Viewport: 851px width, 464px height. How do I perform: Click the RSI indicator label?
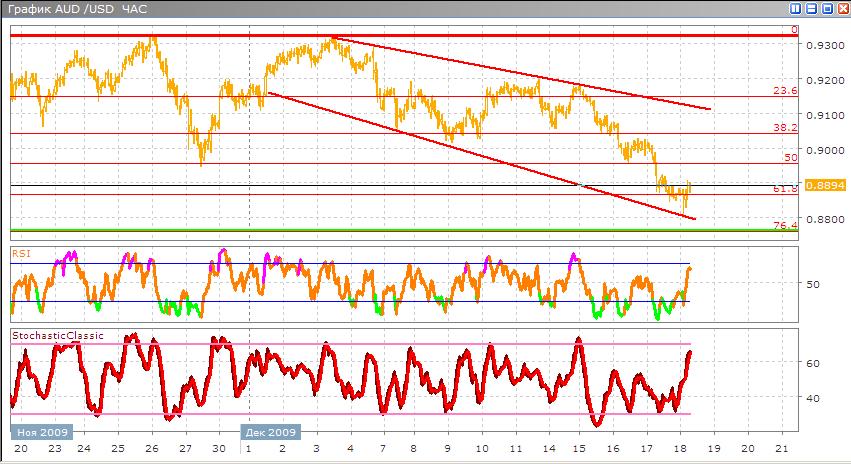click(20, 254)
